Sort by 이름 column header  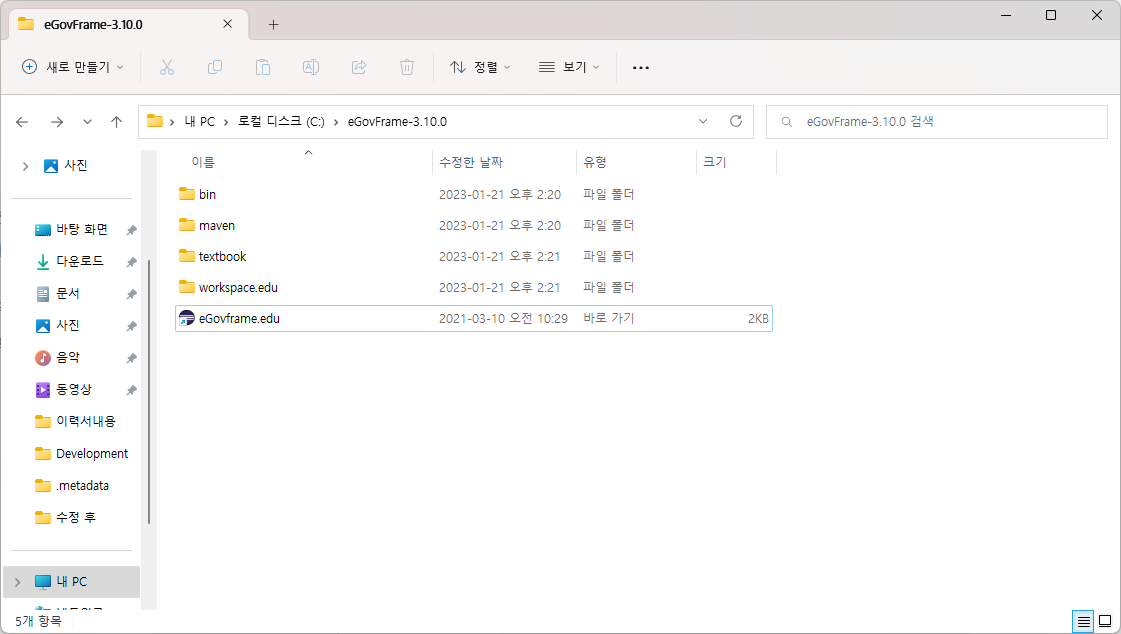tap(203, 162)
